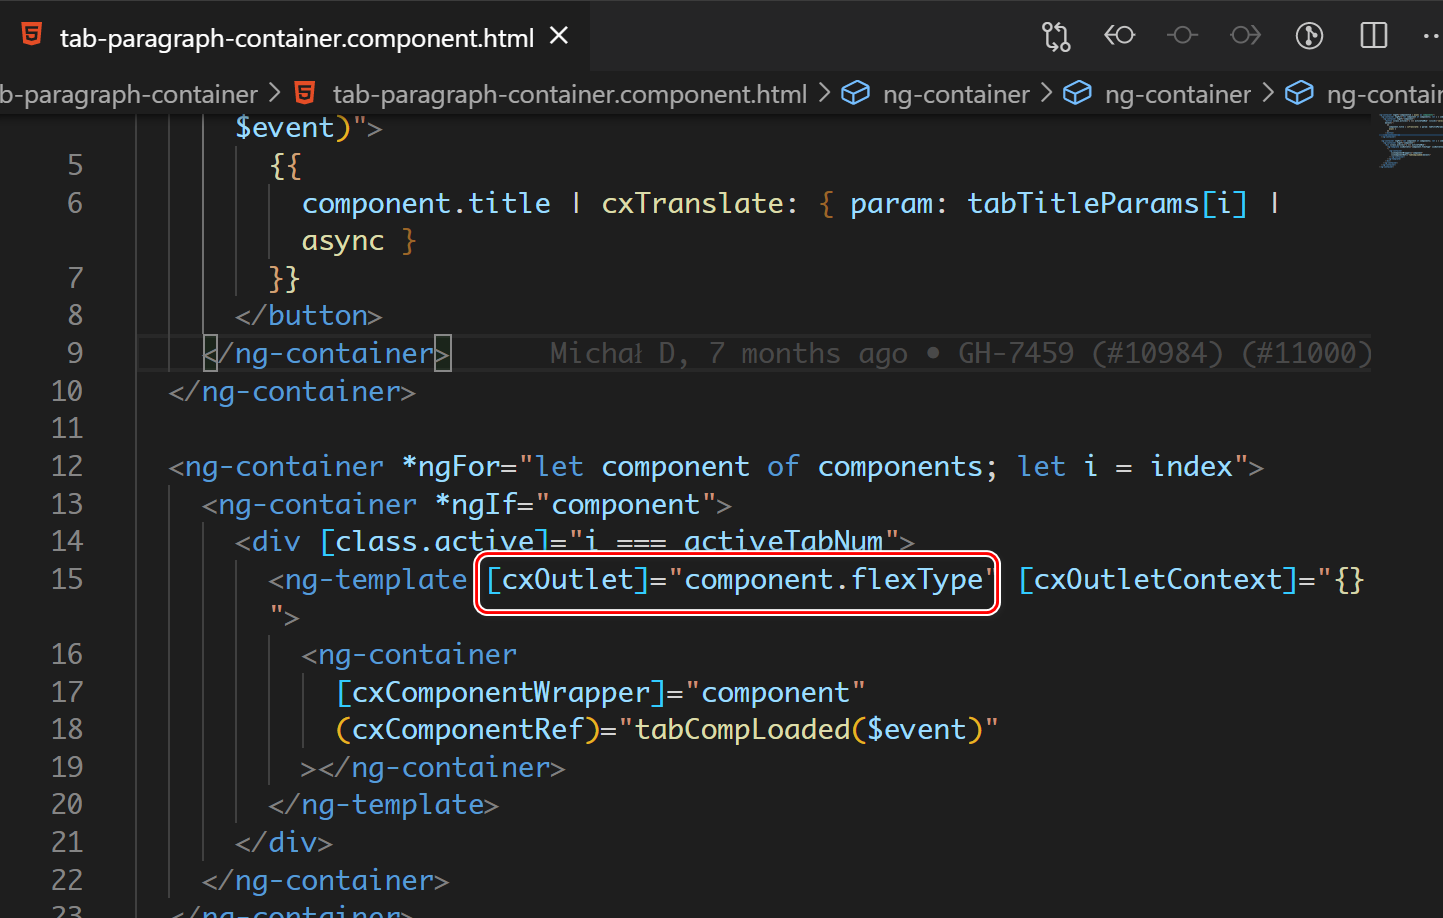Click the first ng-container cube symbol icon
Screen dimensions: 1443x918
(855, 93)
